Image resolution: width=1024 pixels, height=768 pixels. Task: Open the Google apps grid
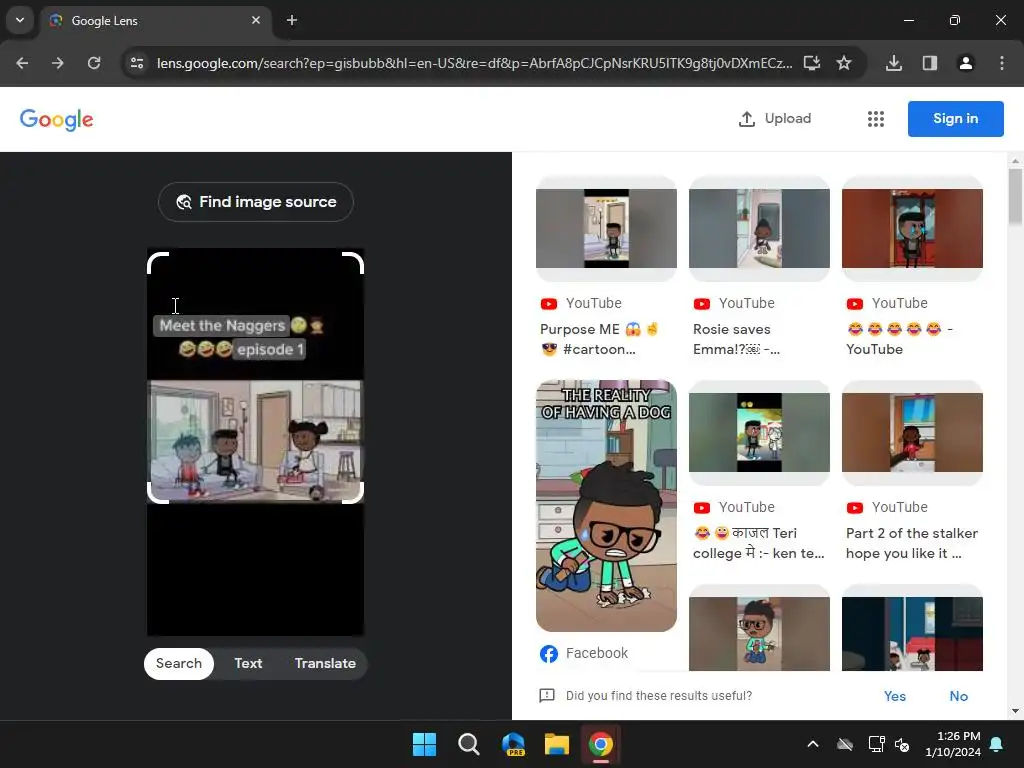coord(876,119)
